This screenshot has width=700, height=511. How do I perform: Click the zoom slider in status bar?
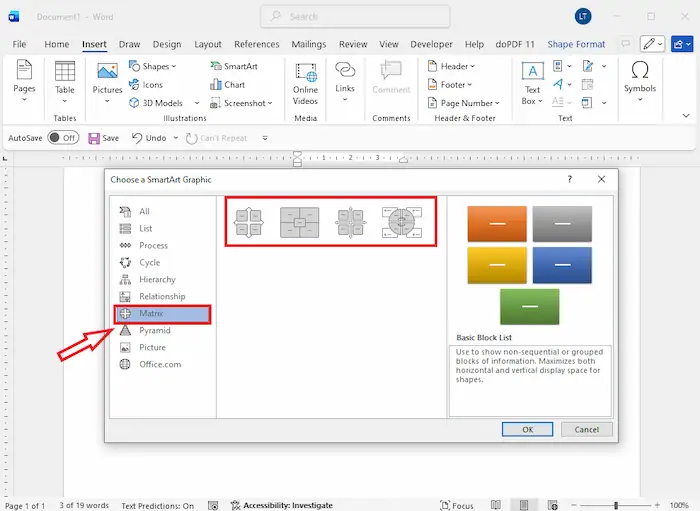click(617, 506)
